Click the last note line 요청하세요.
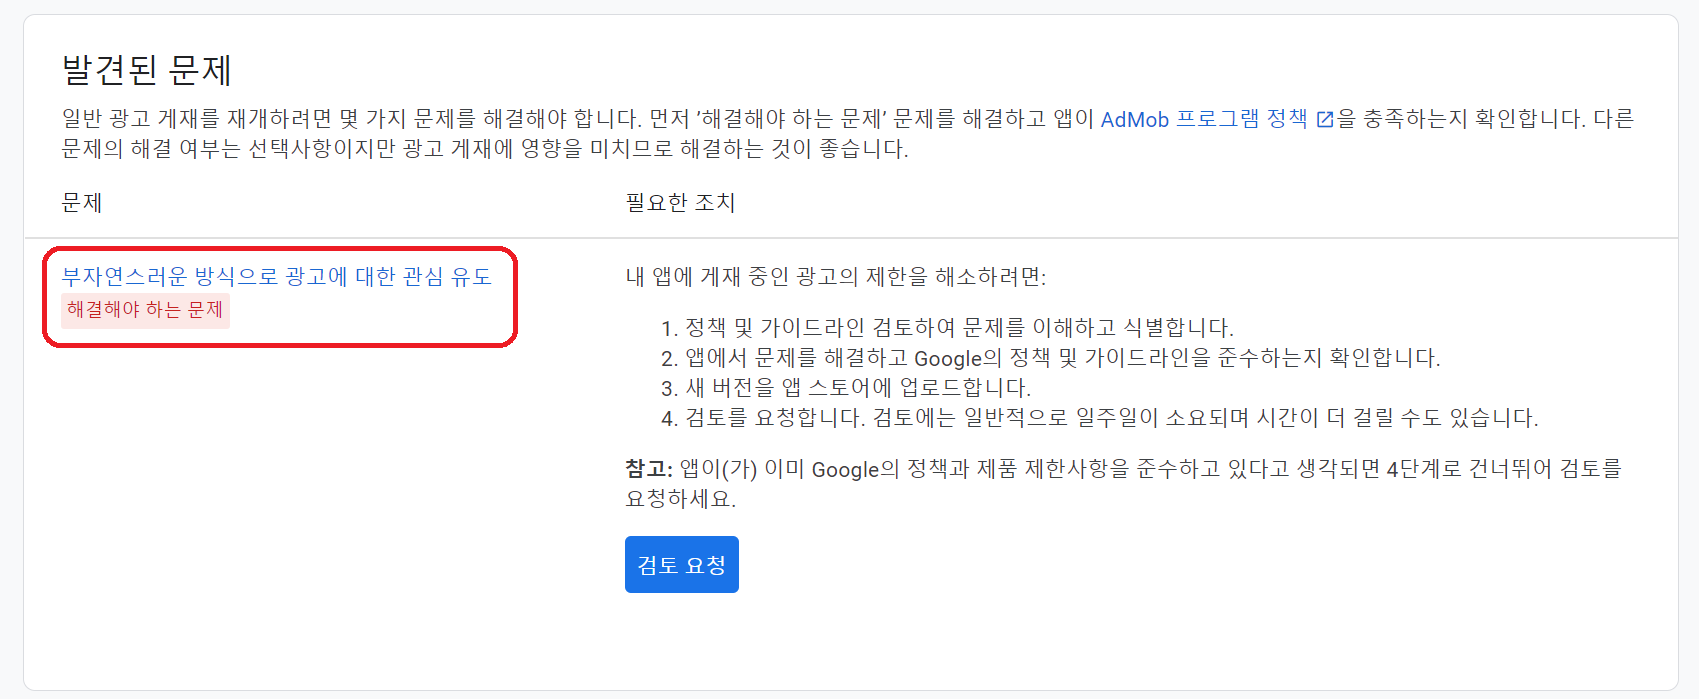Screen dimensions: 1699x699 (x=680, y=499)
